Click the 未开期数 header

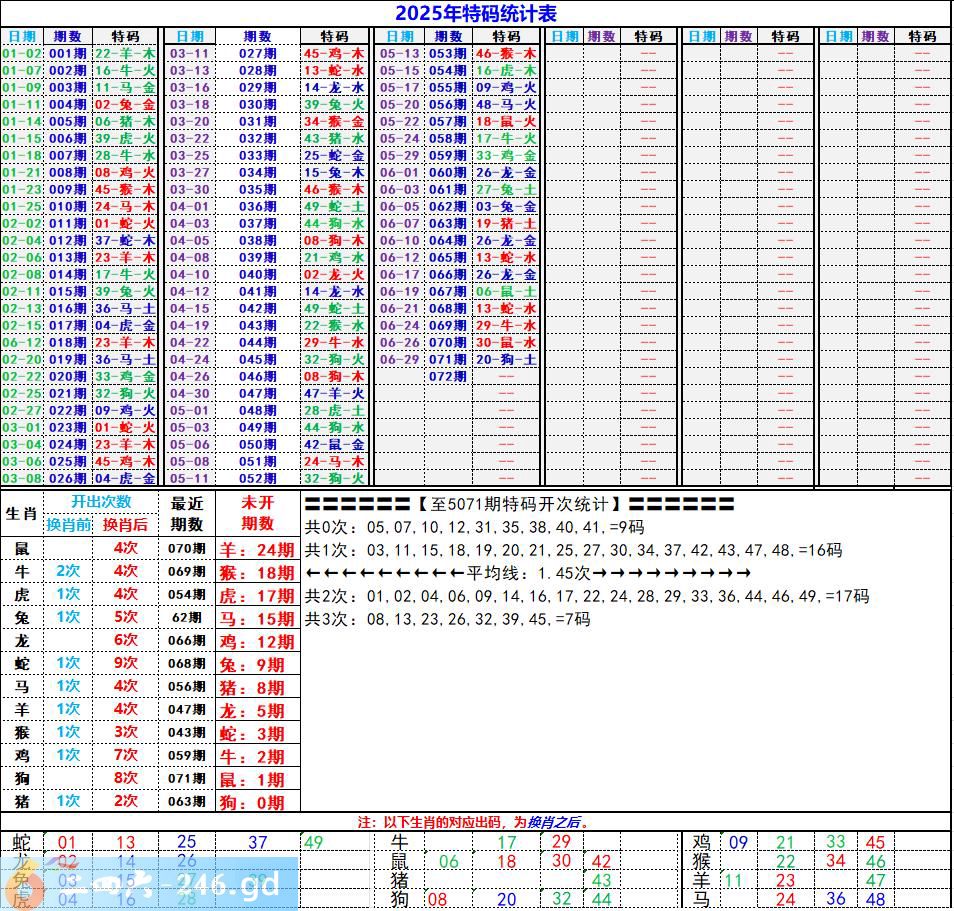coord(258,512)
